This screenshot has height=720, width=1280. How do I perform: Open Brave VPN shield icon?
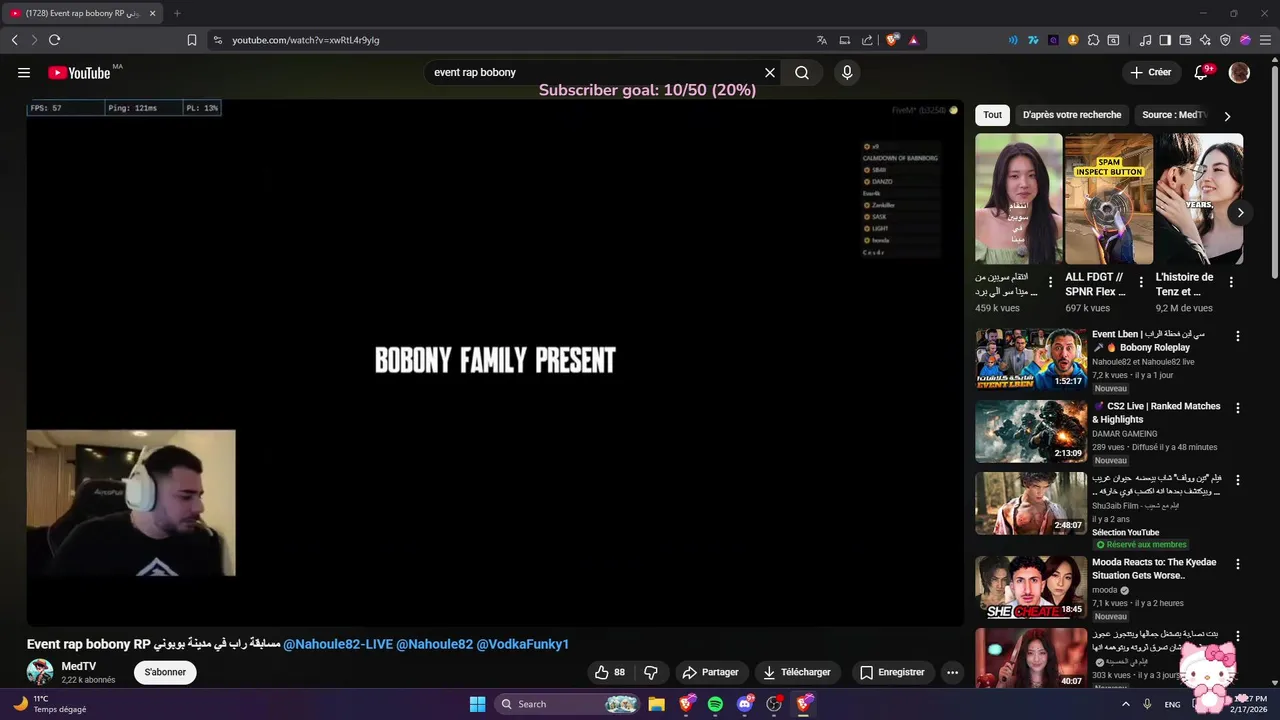point(1225,40)
